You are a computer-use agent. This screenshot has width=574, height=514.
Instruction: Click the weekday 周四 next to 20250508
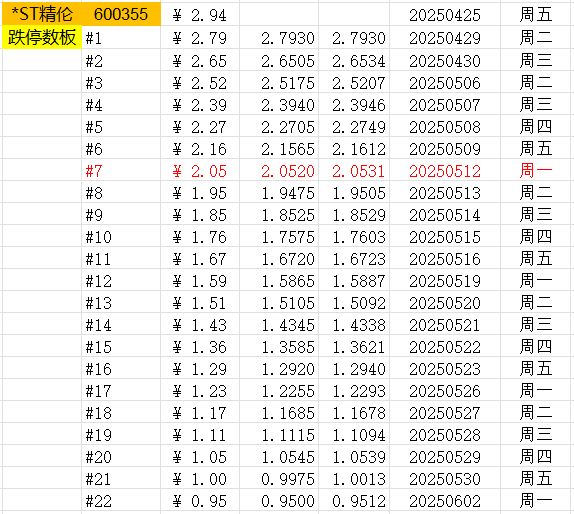pyautogui.click(x=537, y=127)
